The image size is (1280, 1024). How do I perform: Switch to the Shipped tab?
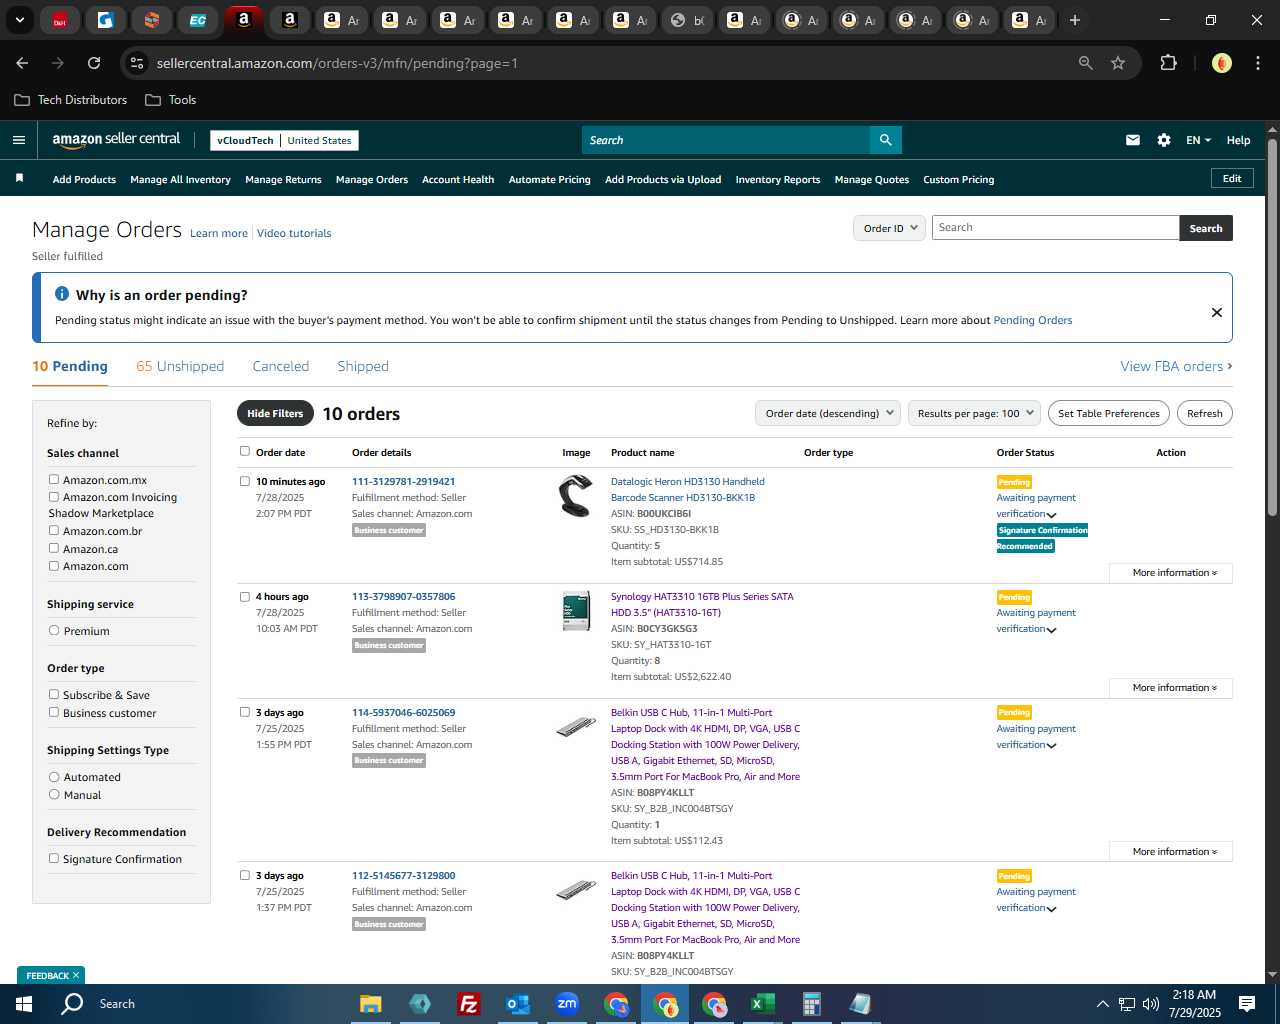[x=363, y=366]
